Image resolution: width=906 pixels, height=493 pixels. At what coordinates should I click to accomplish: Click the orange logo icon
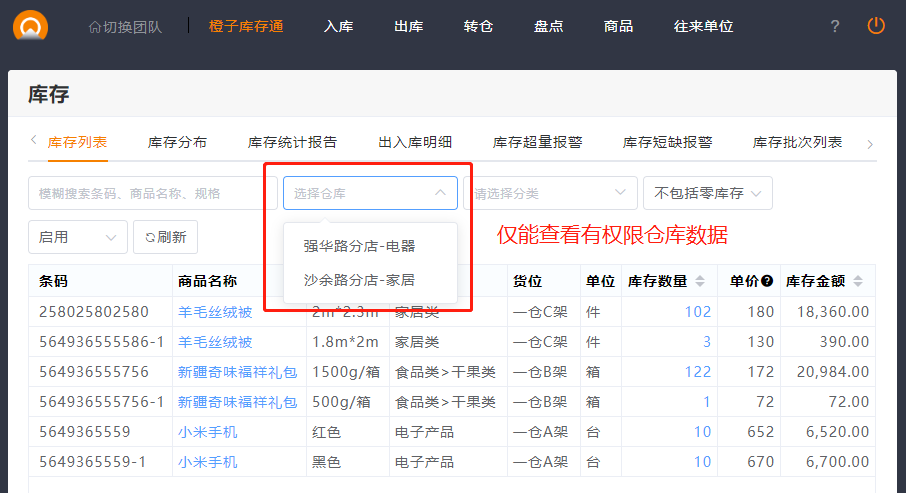pos(31,25)
